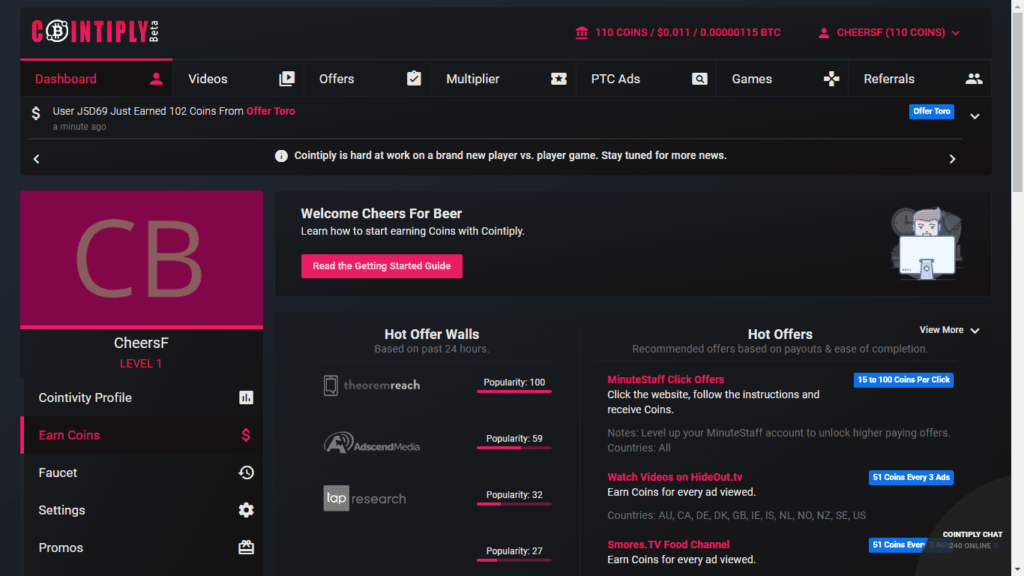
Task: Click the 15 to 100 Coins Per Click badge
Action: pyautogui.click(x=903, y=380)
